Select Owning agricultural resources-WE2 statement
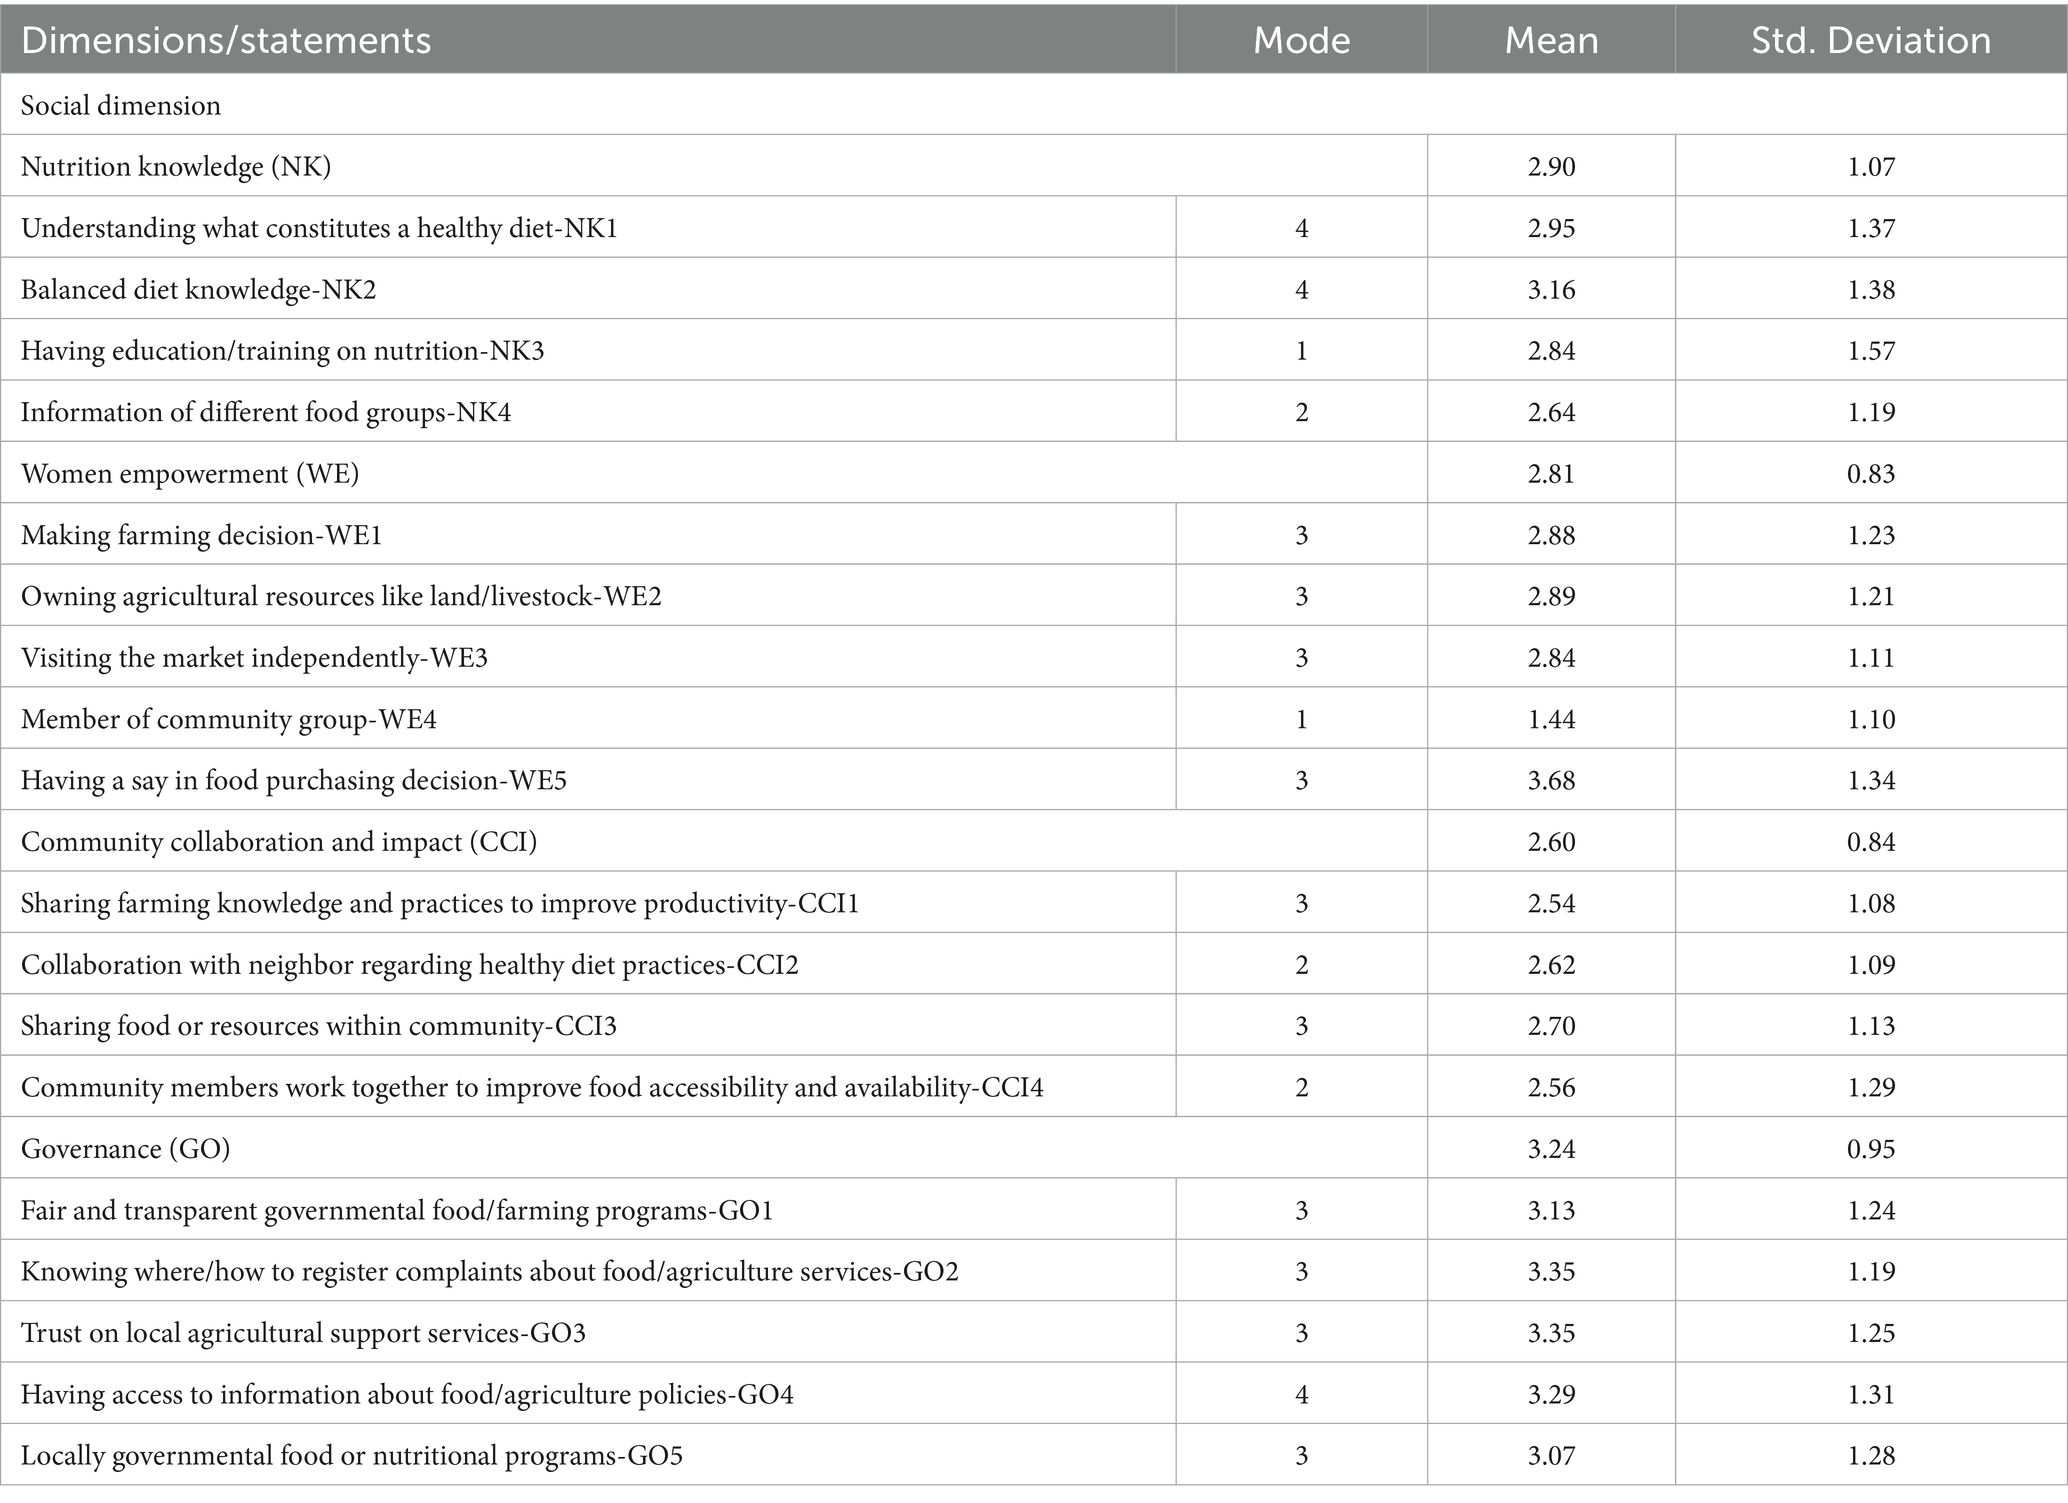This screenshot has height=1503, width=2068. pyautogui.click(x=341, y=596)
